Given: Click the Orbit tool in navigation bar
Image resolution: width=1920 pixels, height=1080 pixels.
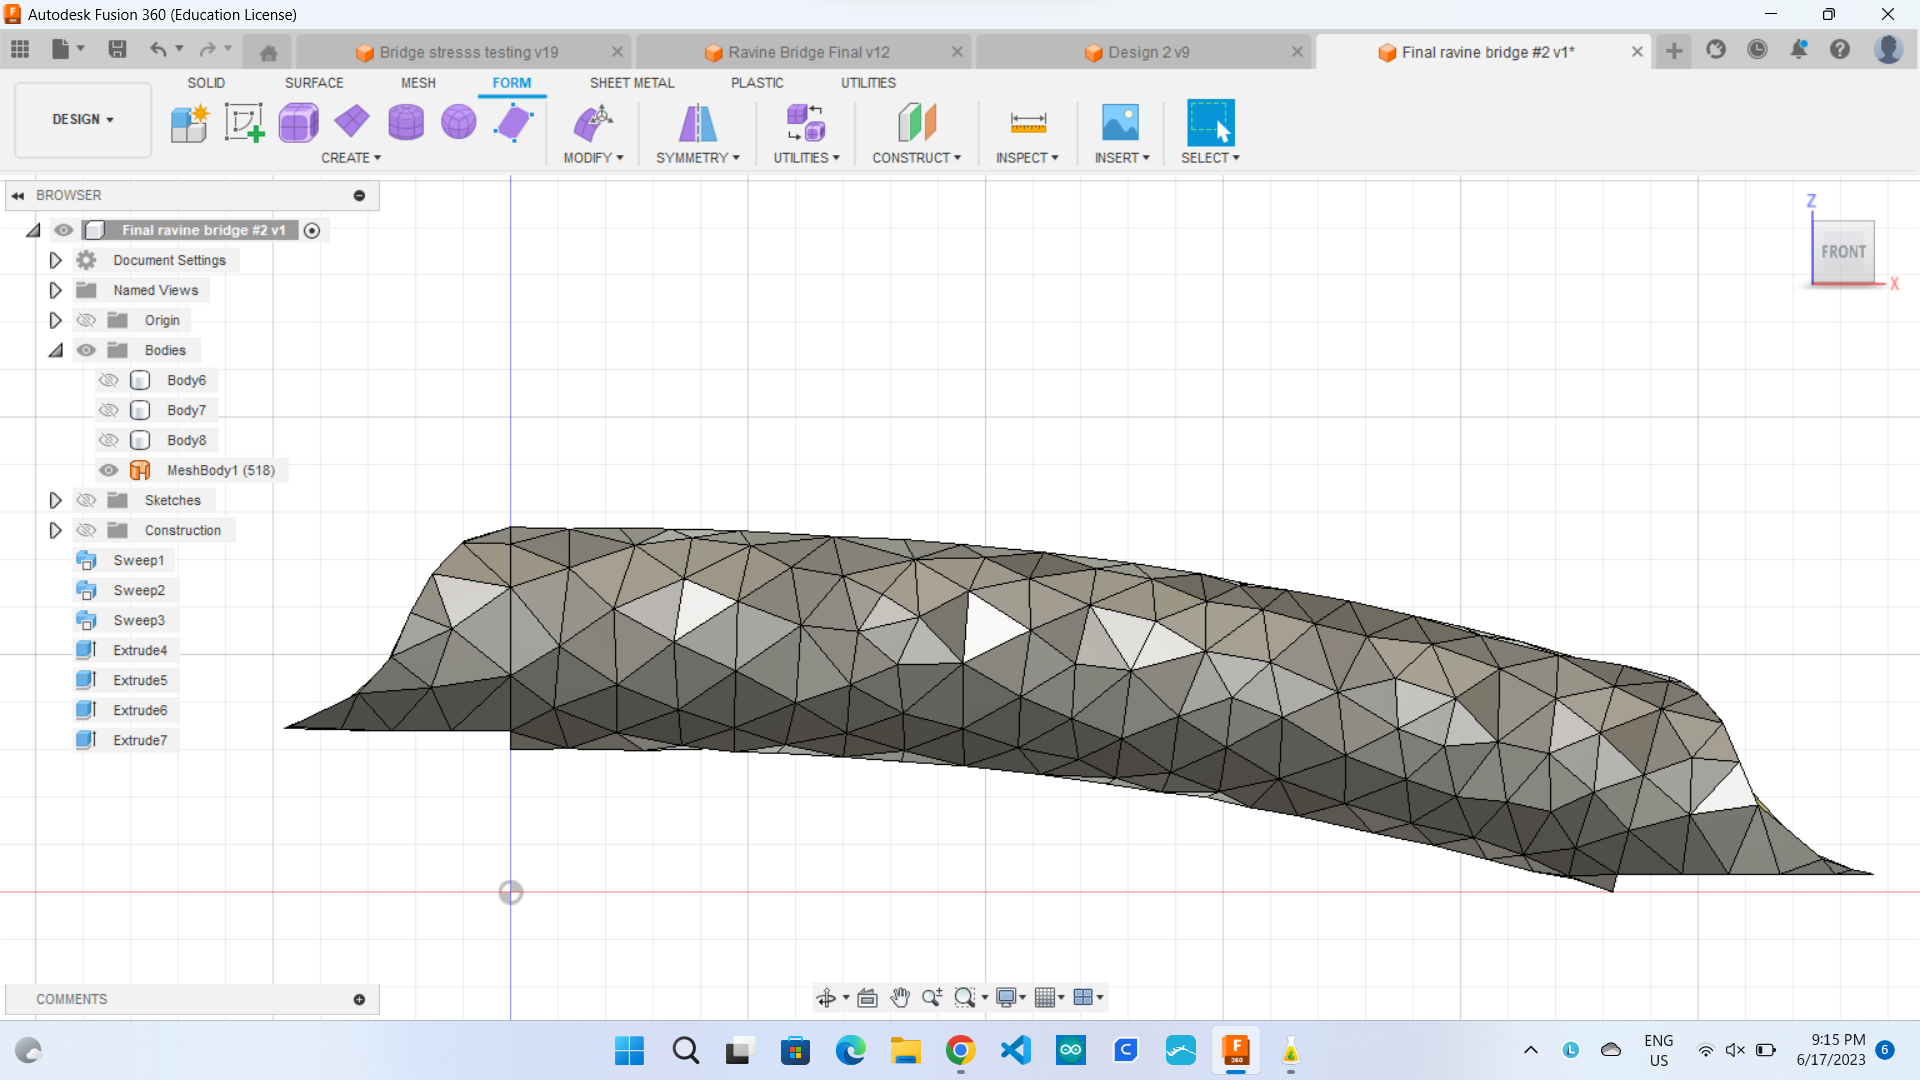Looking at the screenshot, I should pyautogui.click(x=827, y=997).
